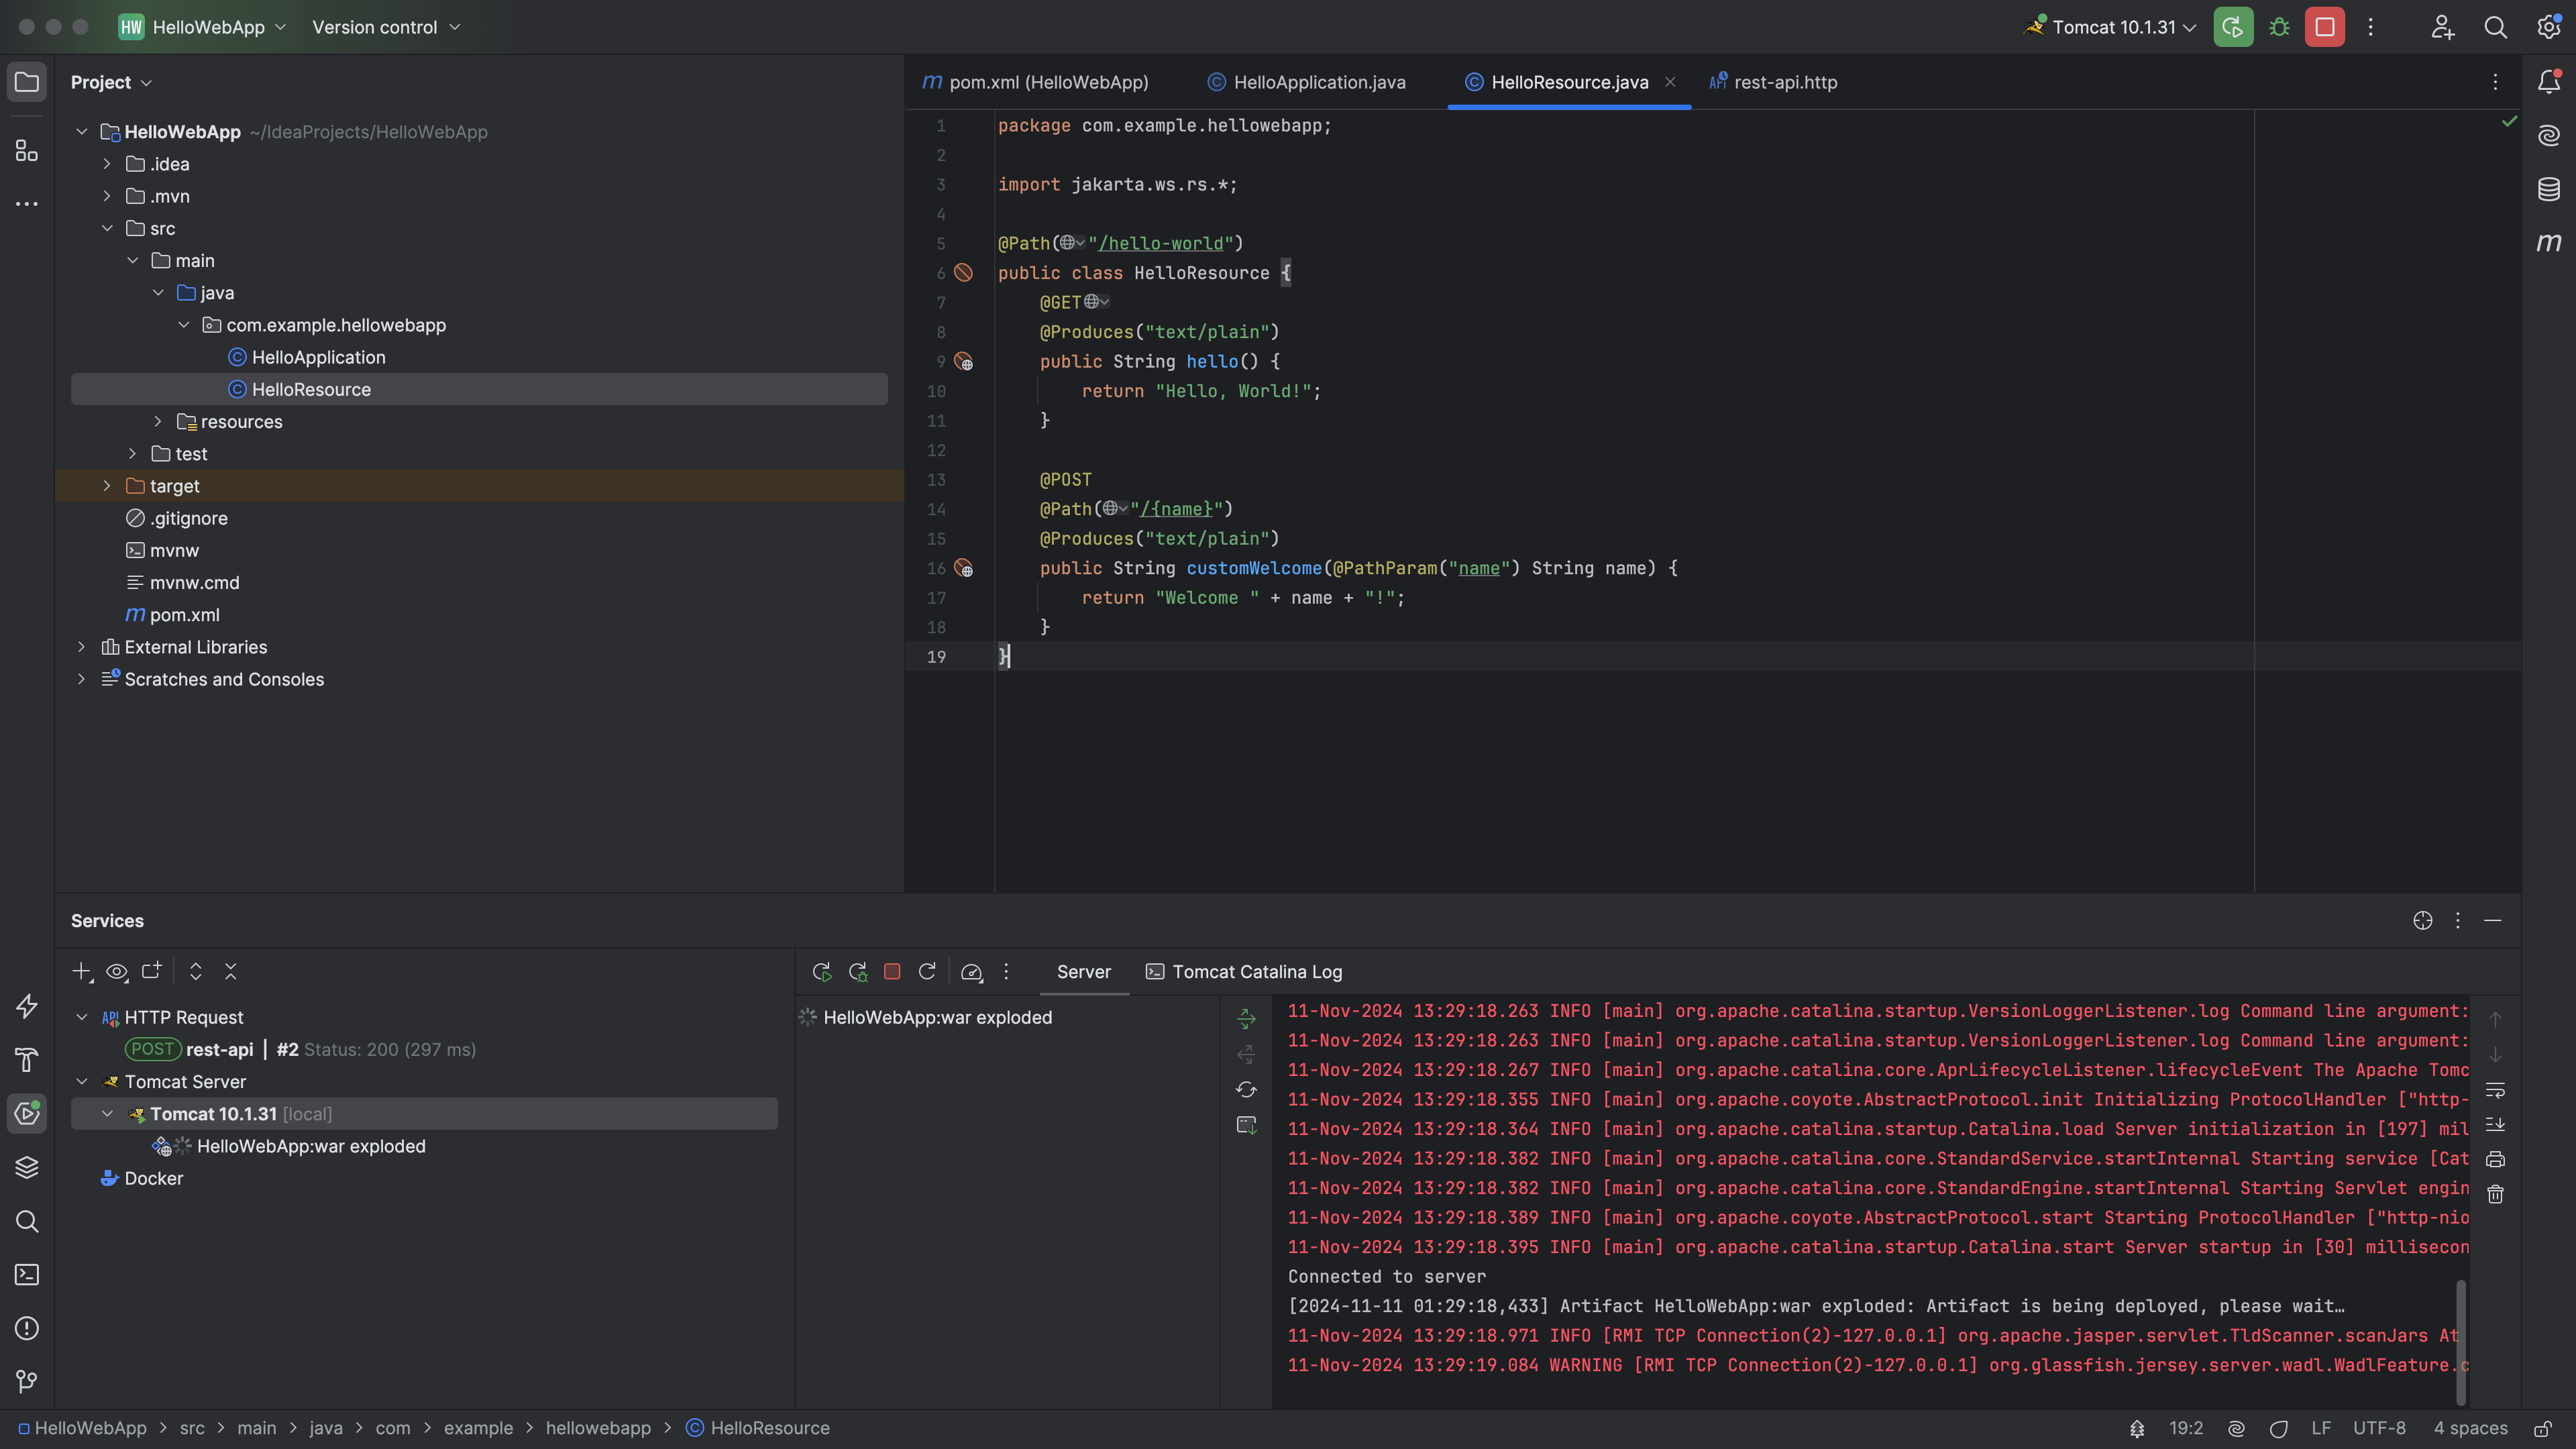Click the Stop Server red square icon
2576x1449 pixels.
click(891, 971)
